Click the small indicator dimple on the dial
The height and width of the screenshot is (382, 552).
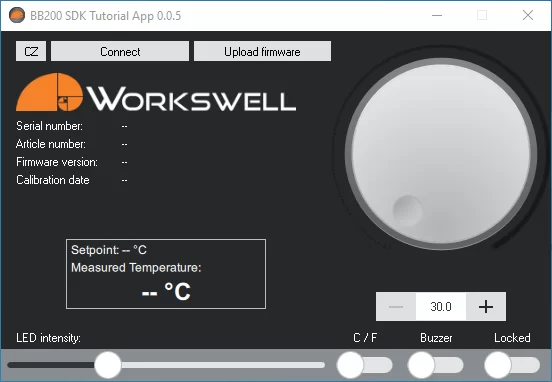pyautogui.click(x=407, y=210)
